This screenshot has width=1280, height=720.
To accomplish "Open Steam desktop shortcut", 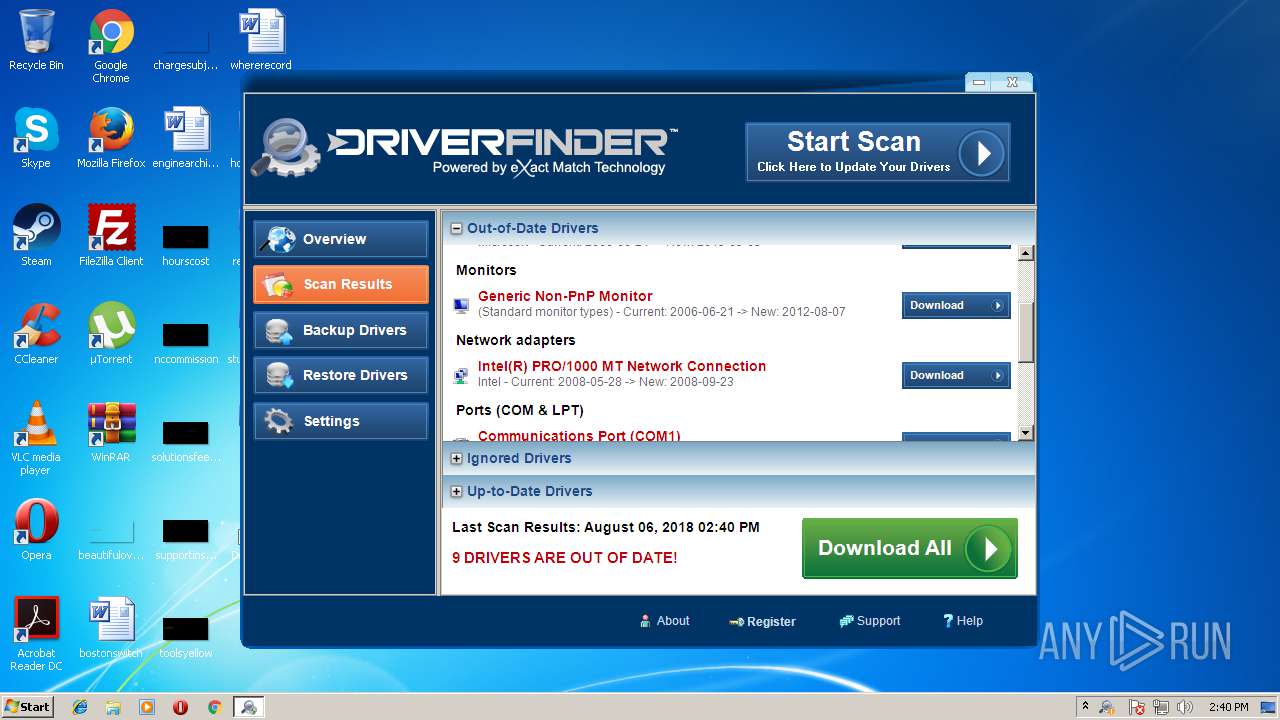I will (36, 236).
